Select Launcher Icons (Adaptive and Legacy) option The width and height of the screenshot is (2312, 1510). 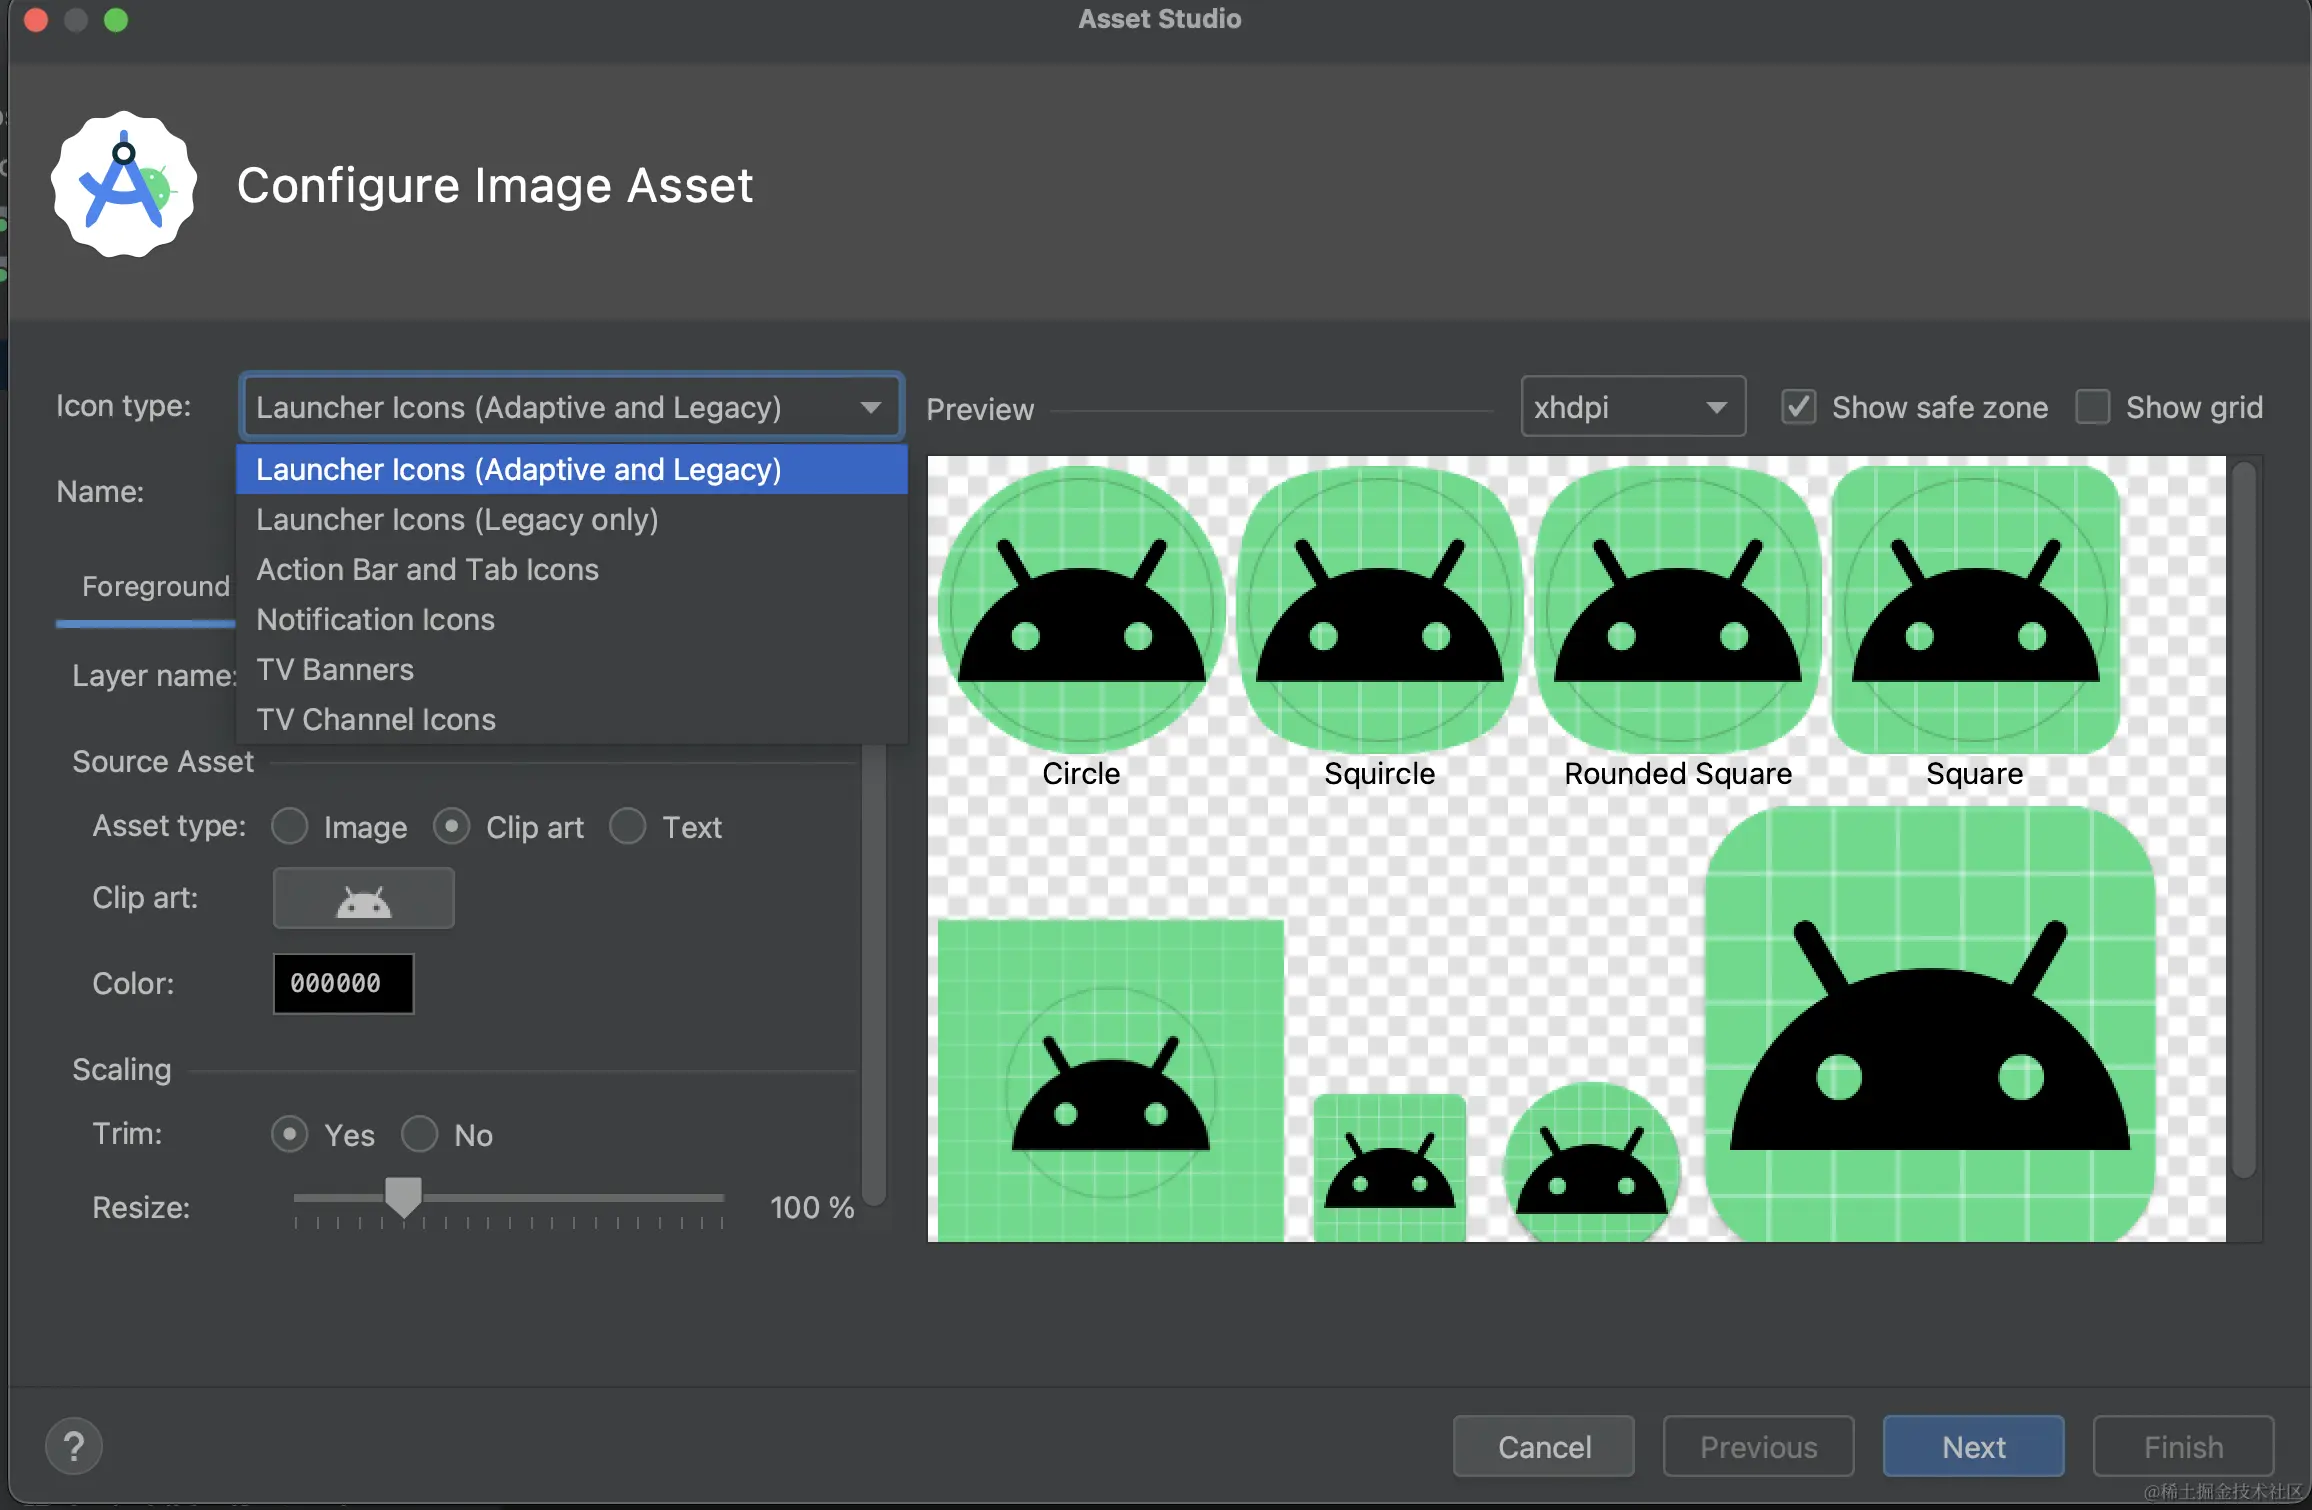click(572, 469)
